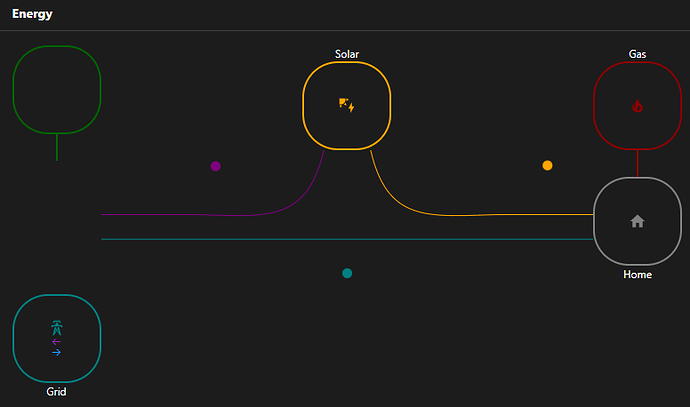690x407 pixels.
Task: Select the empty green circle node
Action: pyautogui.click(x=56, y=89)
